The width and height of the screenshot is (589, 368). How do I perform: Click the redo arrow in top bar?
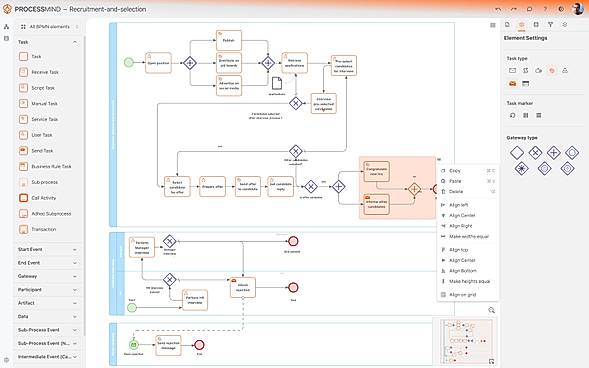click(513, 9)
